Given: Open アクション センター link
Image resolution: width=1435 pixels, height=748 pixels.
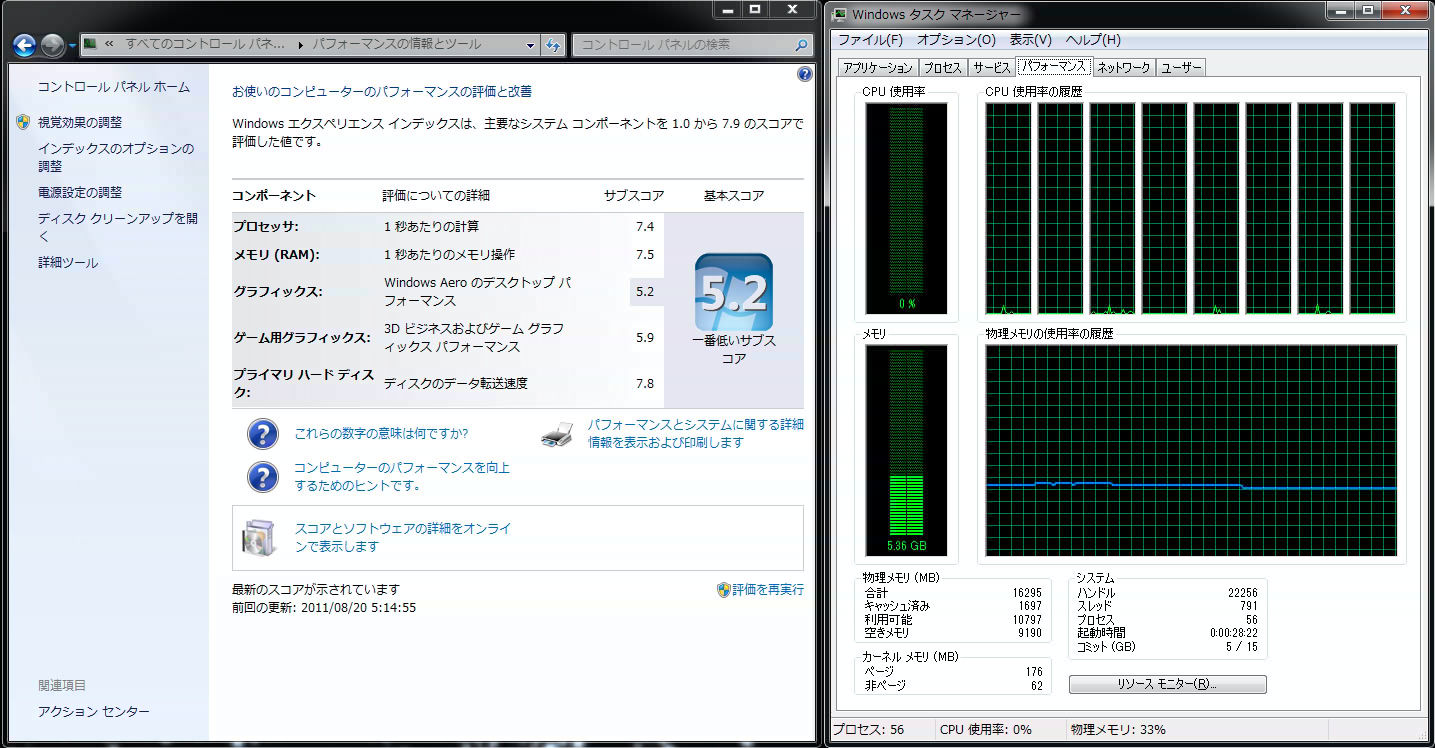Looking at the screenshot, I should (93, 712).
